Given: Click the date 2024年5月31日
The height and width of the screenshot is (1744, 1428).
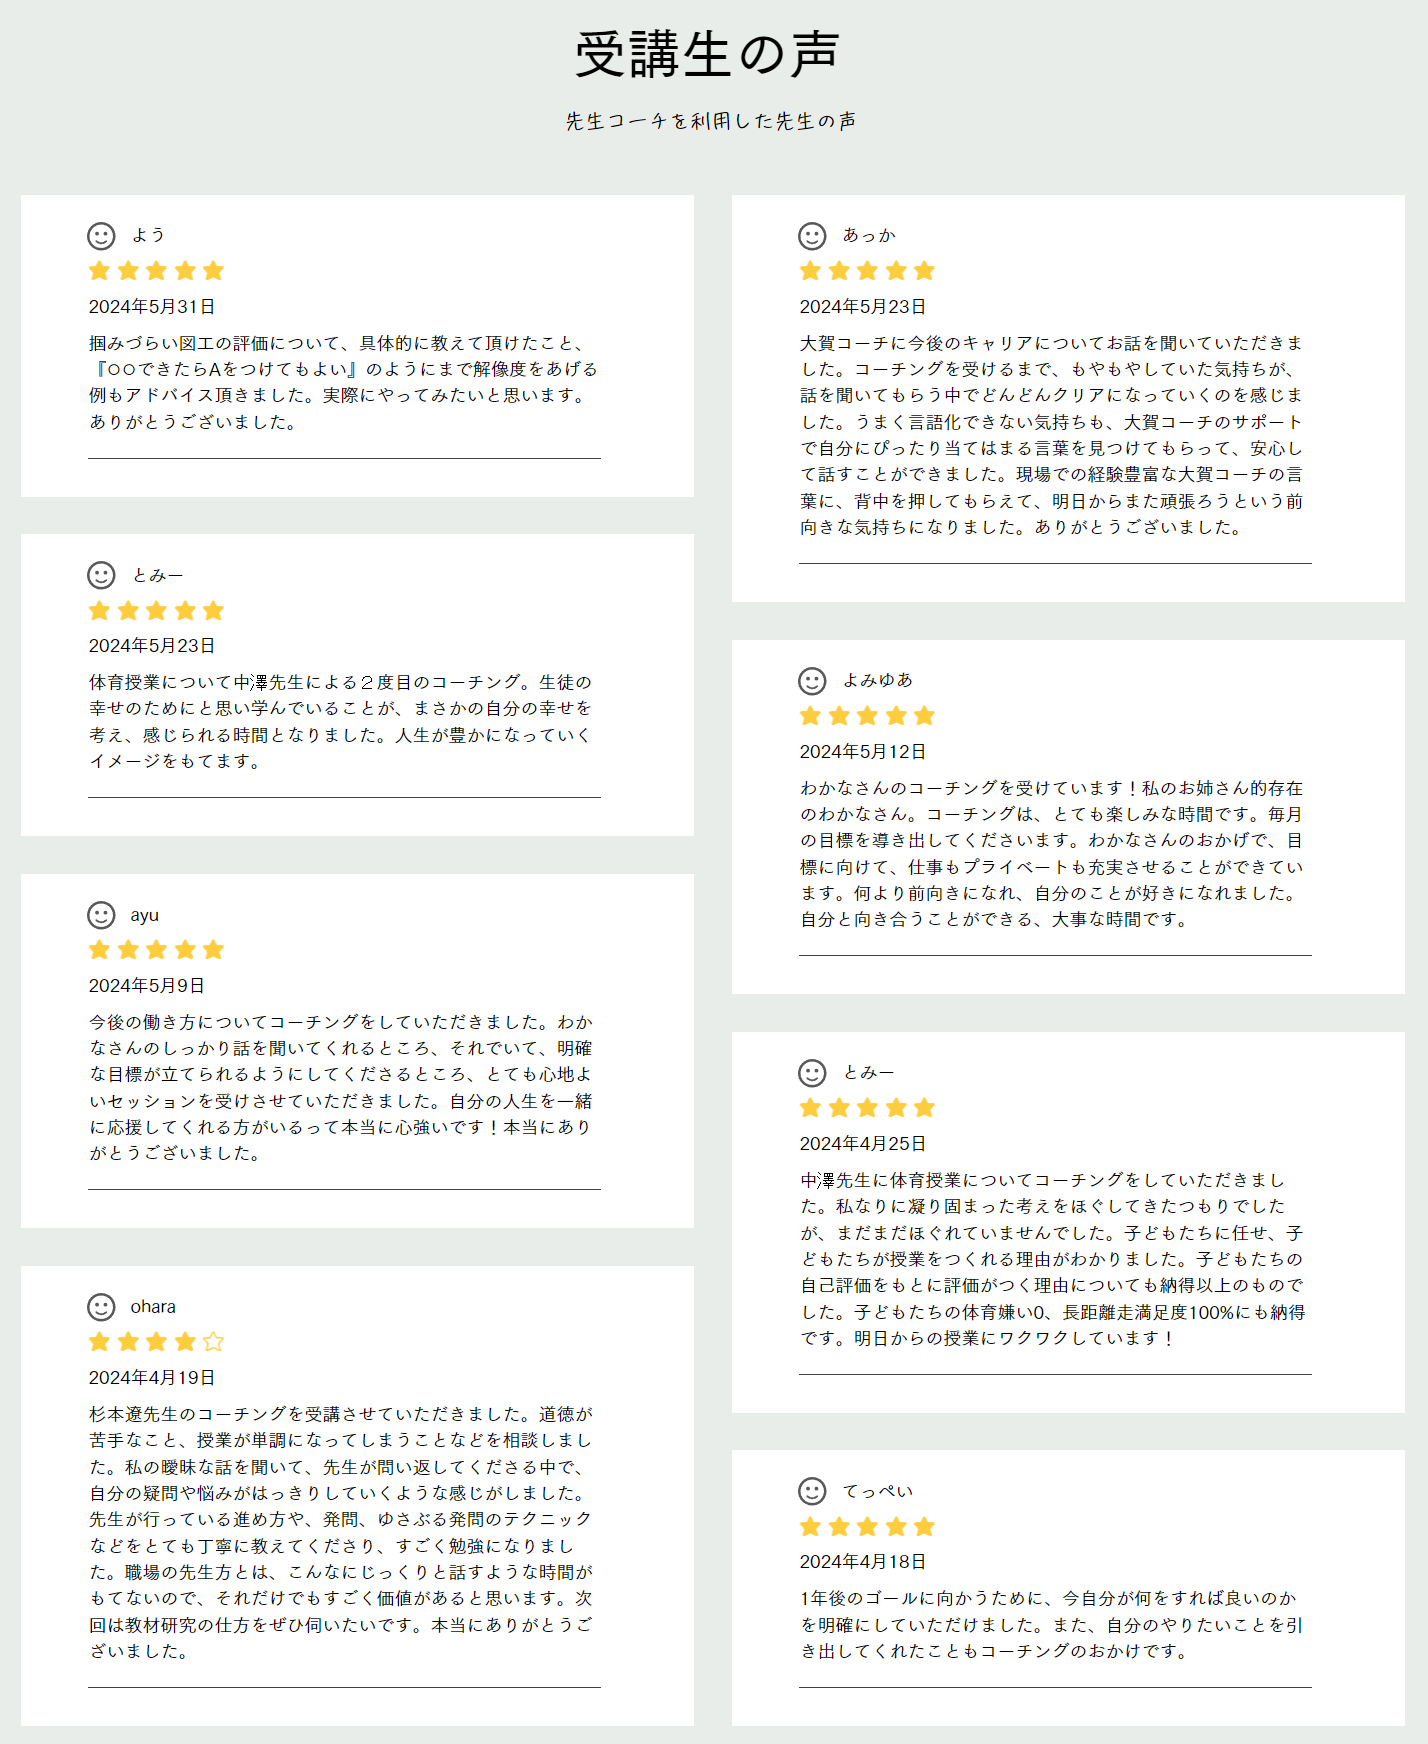Looking at the screenshot, I should [x=152, y=307].
